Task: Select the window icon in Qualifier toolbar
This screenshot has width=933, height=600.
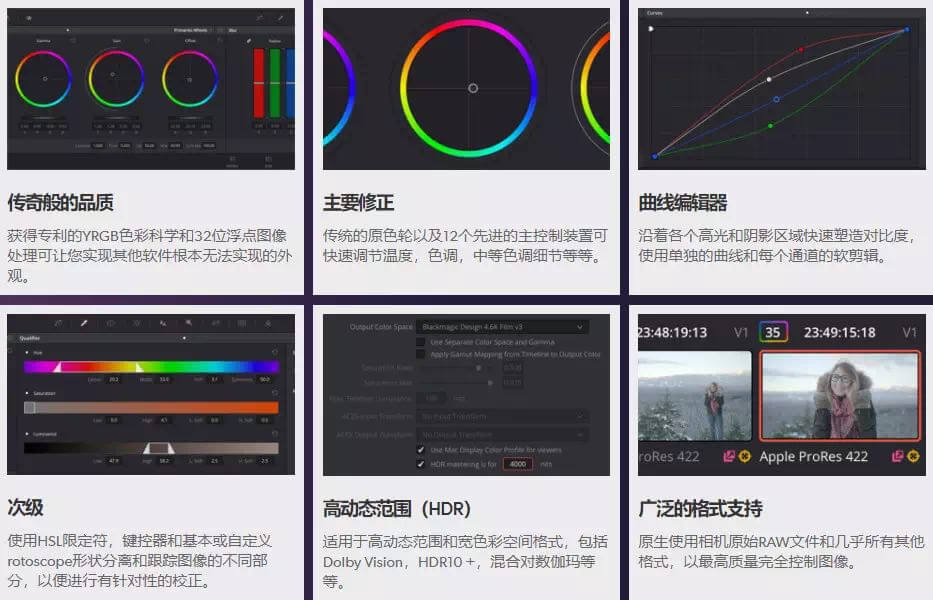Action: coord(111,324)
